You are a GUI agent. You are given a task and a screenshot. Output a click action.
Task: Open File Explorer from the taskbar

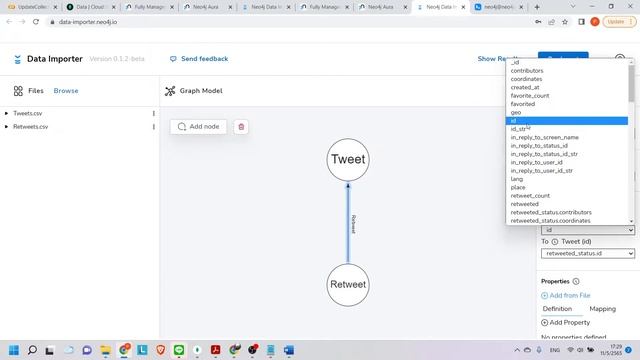(105, 350)
